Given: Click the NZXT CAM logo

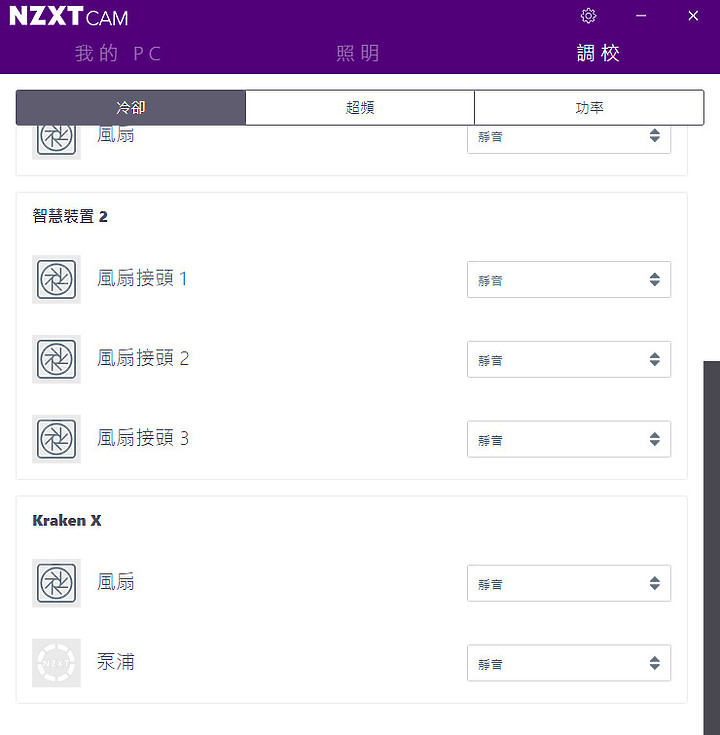Looking at the screenshot, I should pos(68,16).
